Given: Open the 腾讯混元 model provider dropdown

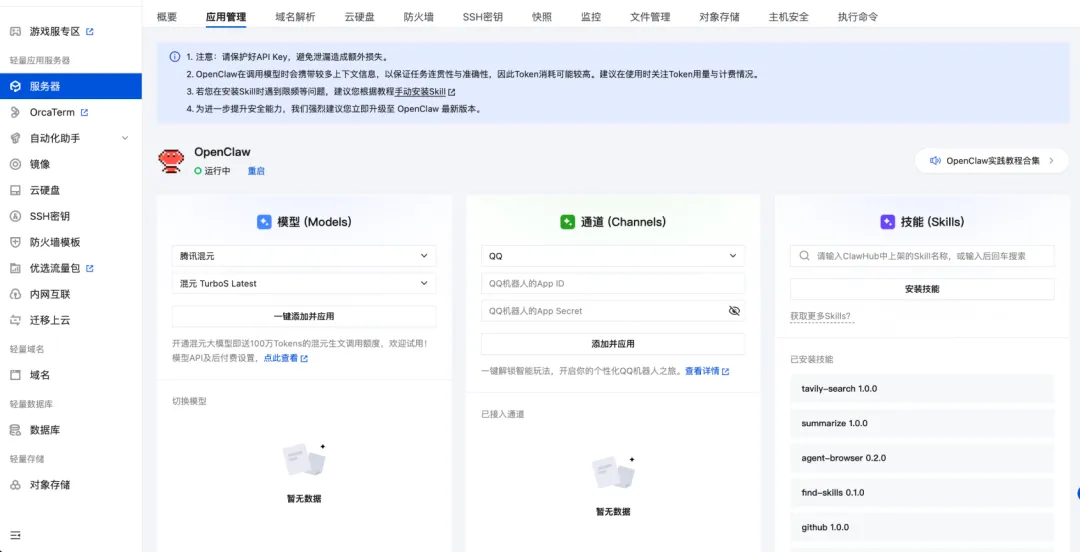Looking at the screenshot, I should [304, 256].
